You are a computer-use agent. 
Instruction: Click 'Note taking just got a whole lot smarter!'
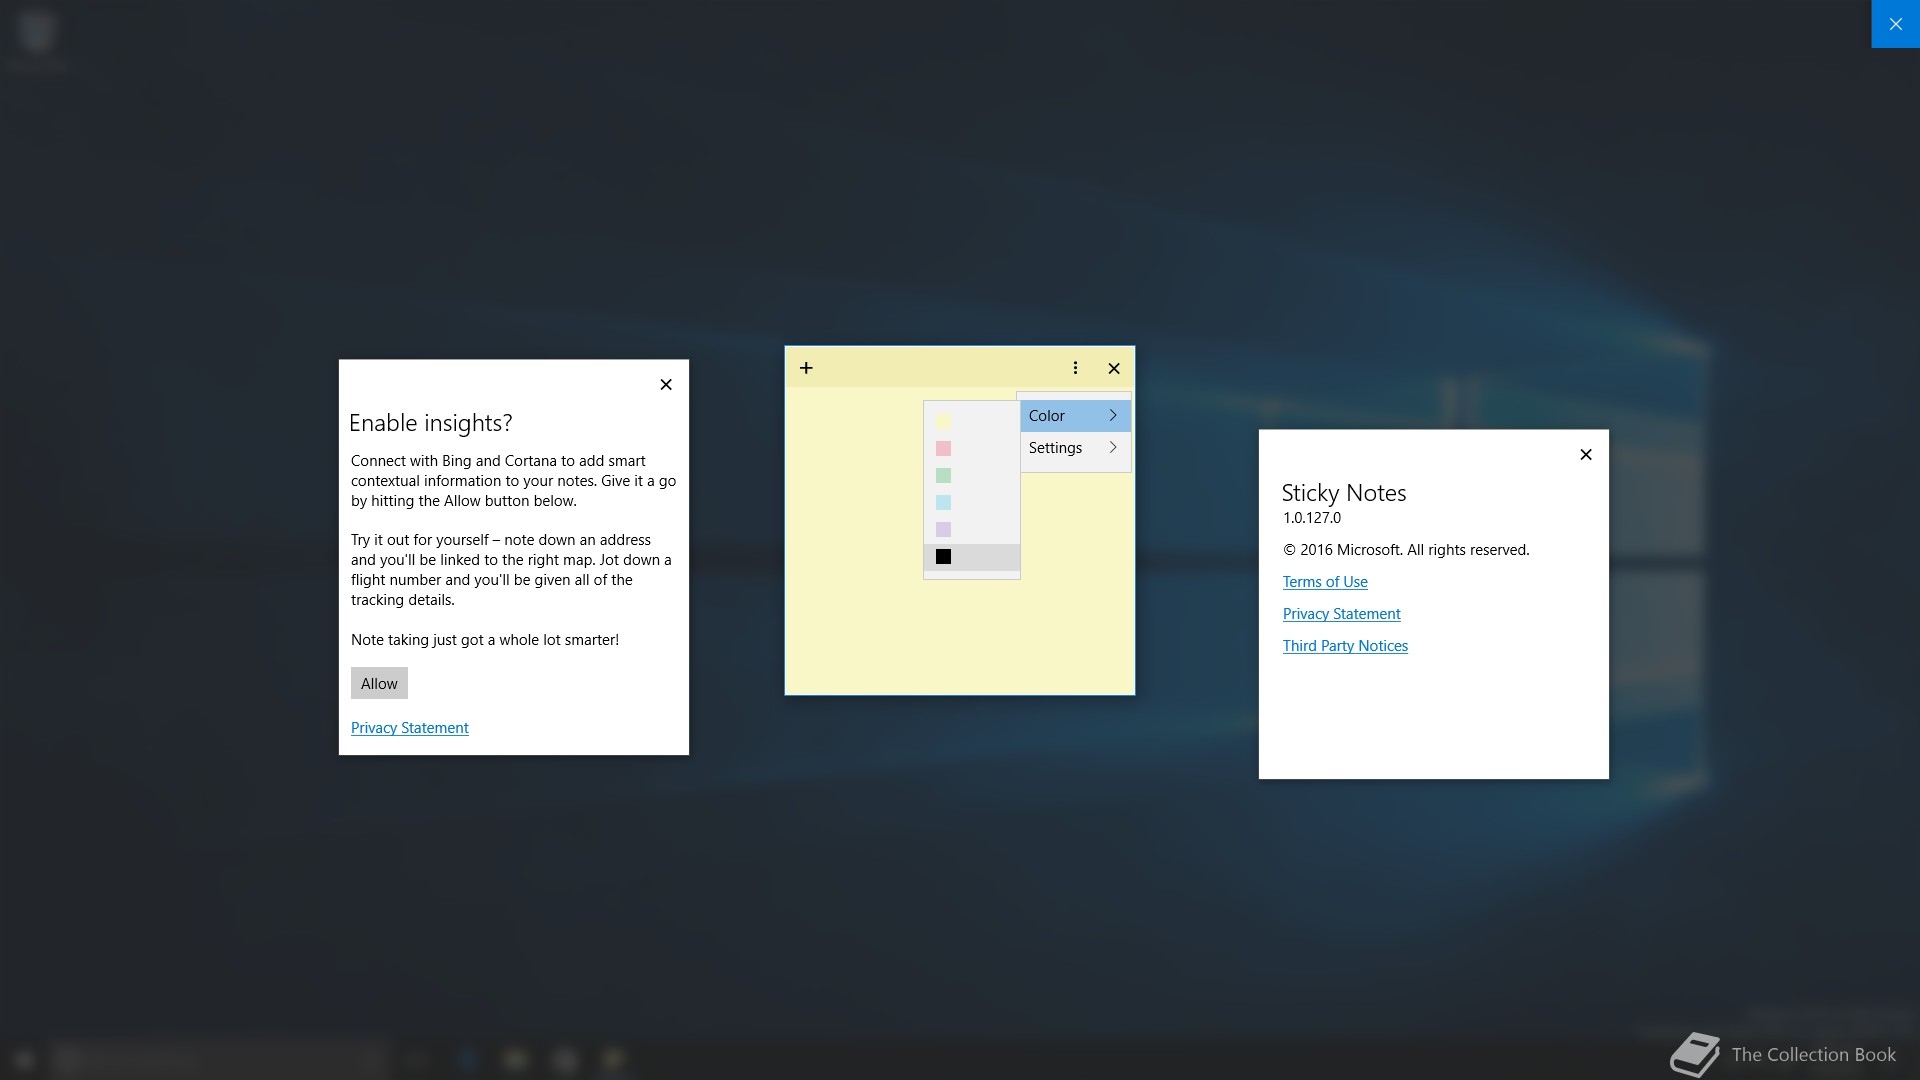485,640
